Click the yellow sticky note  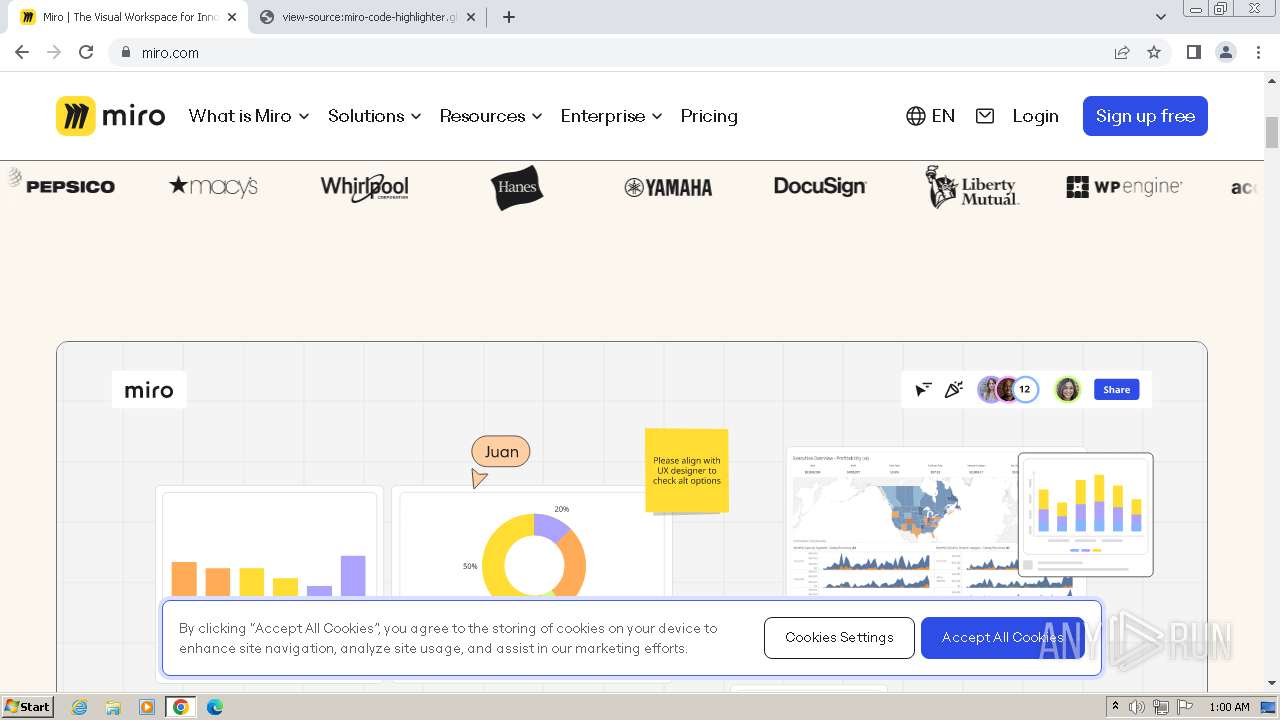(687, 470)
